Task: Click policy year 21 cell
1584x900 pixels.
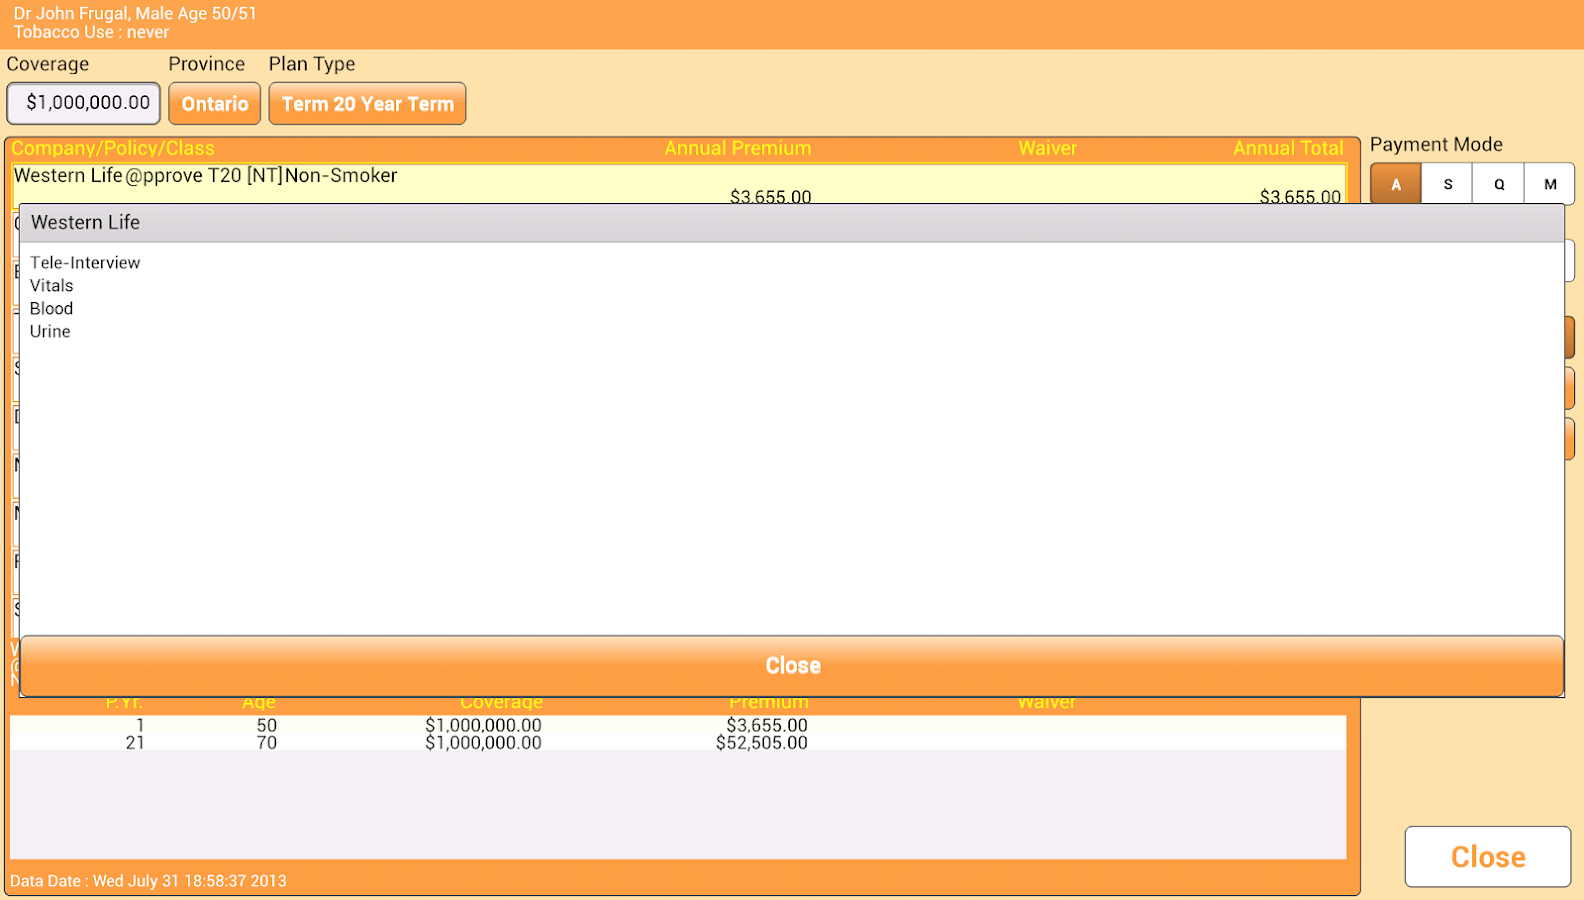Action: click(x=135, y=743)
